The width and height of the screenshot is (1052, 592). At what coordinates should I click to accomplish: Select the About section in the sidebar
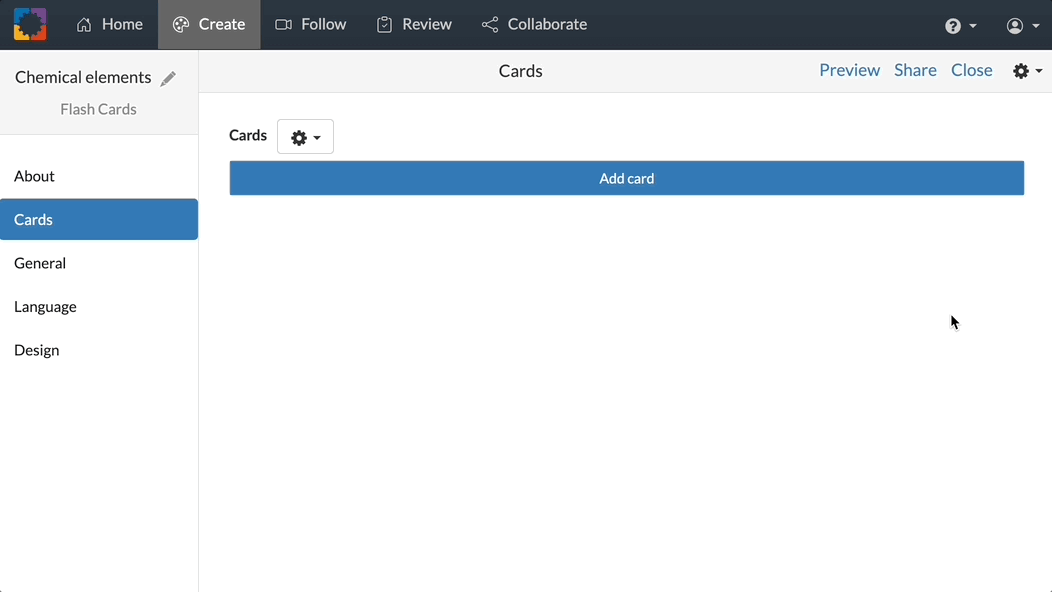(x=34, y=176)
